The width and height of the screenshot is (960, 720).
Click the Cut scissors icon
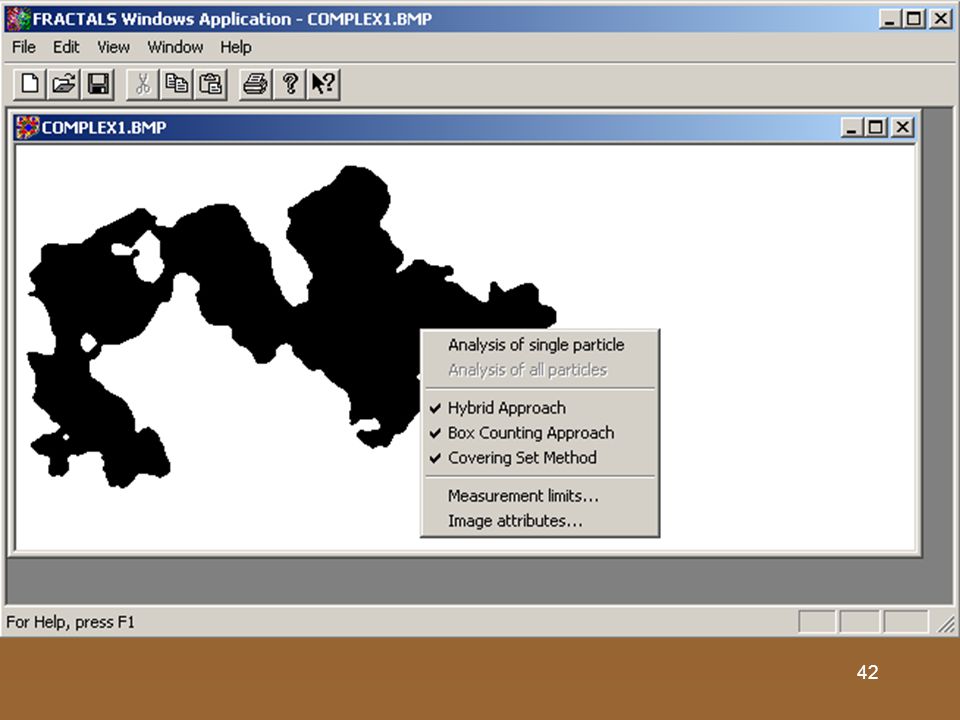coord(143,84)
